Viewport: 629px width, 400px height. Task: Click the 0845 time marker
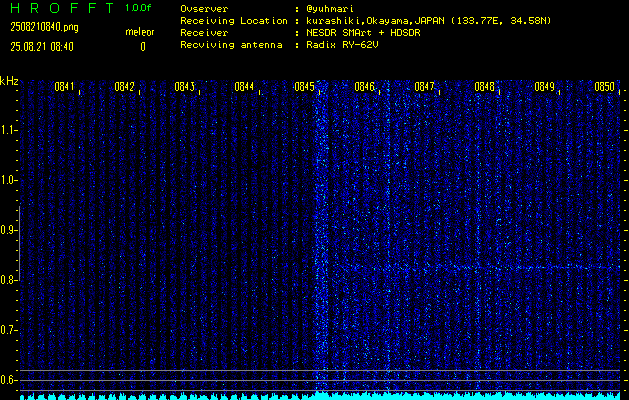click(x=304, y=87)
